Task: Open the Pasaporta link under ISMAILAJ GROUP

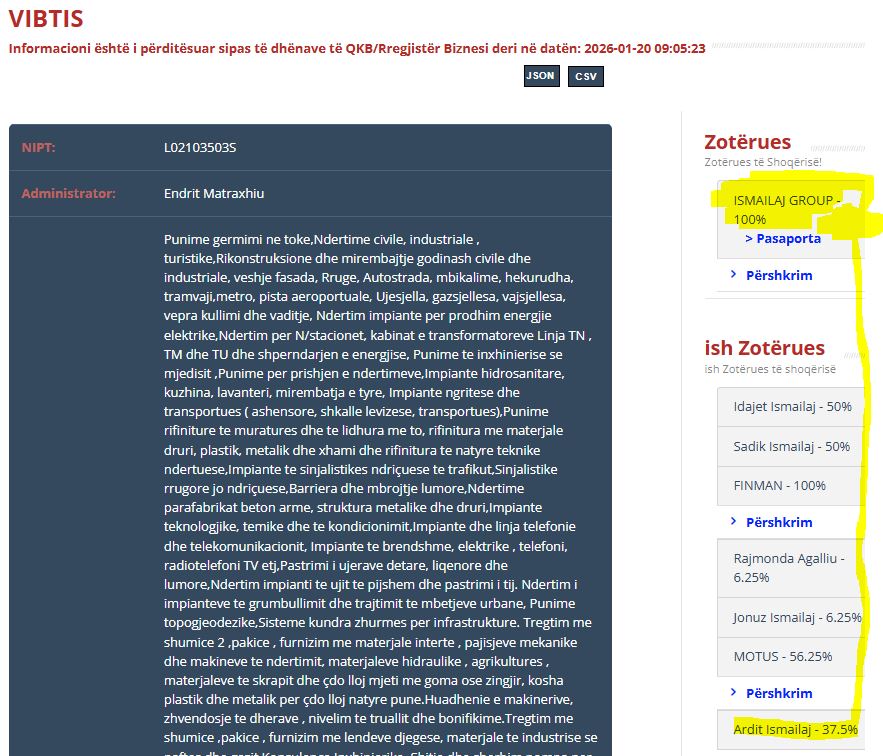Action: 782,239
